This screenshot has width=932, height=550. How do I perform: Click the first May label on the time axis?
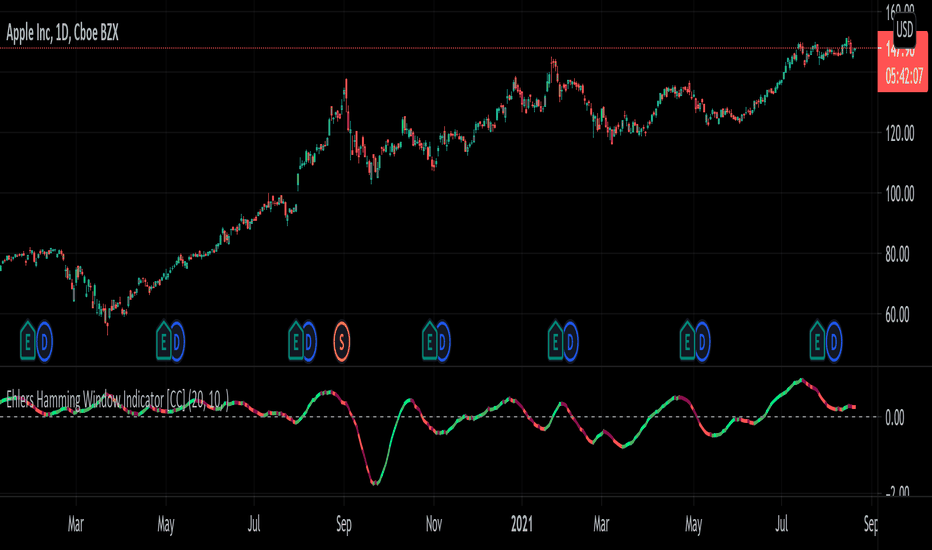[x=166, y=524]
